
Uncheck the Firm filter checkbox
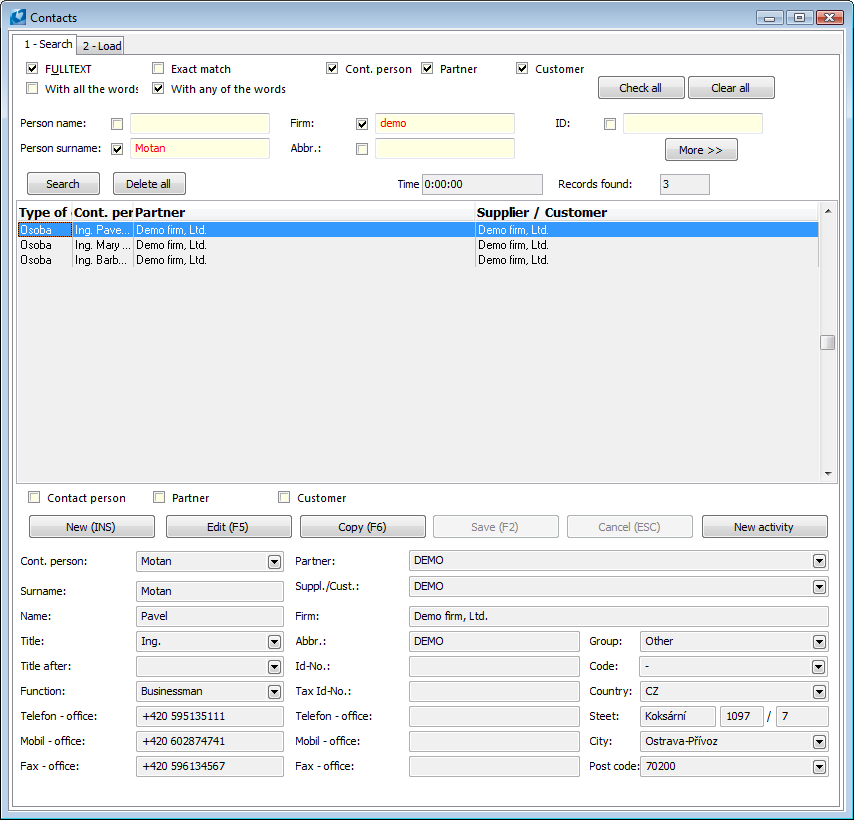coord(362,124)
